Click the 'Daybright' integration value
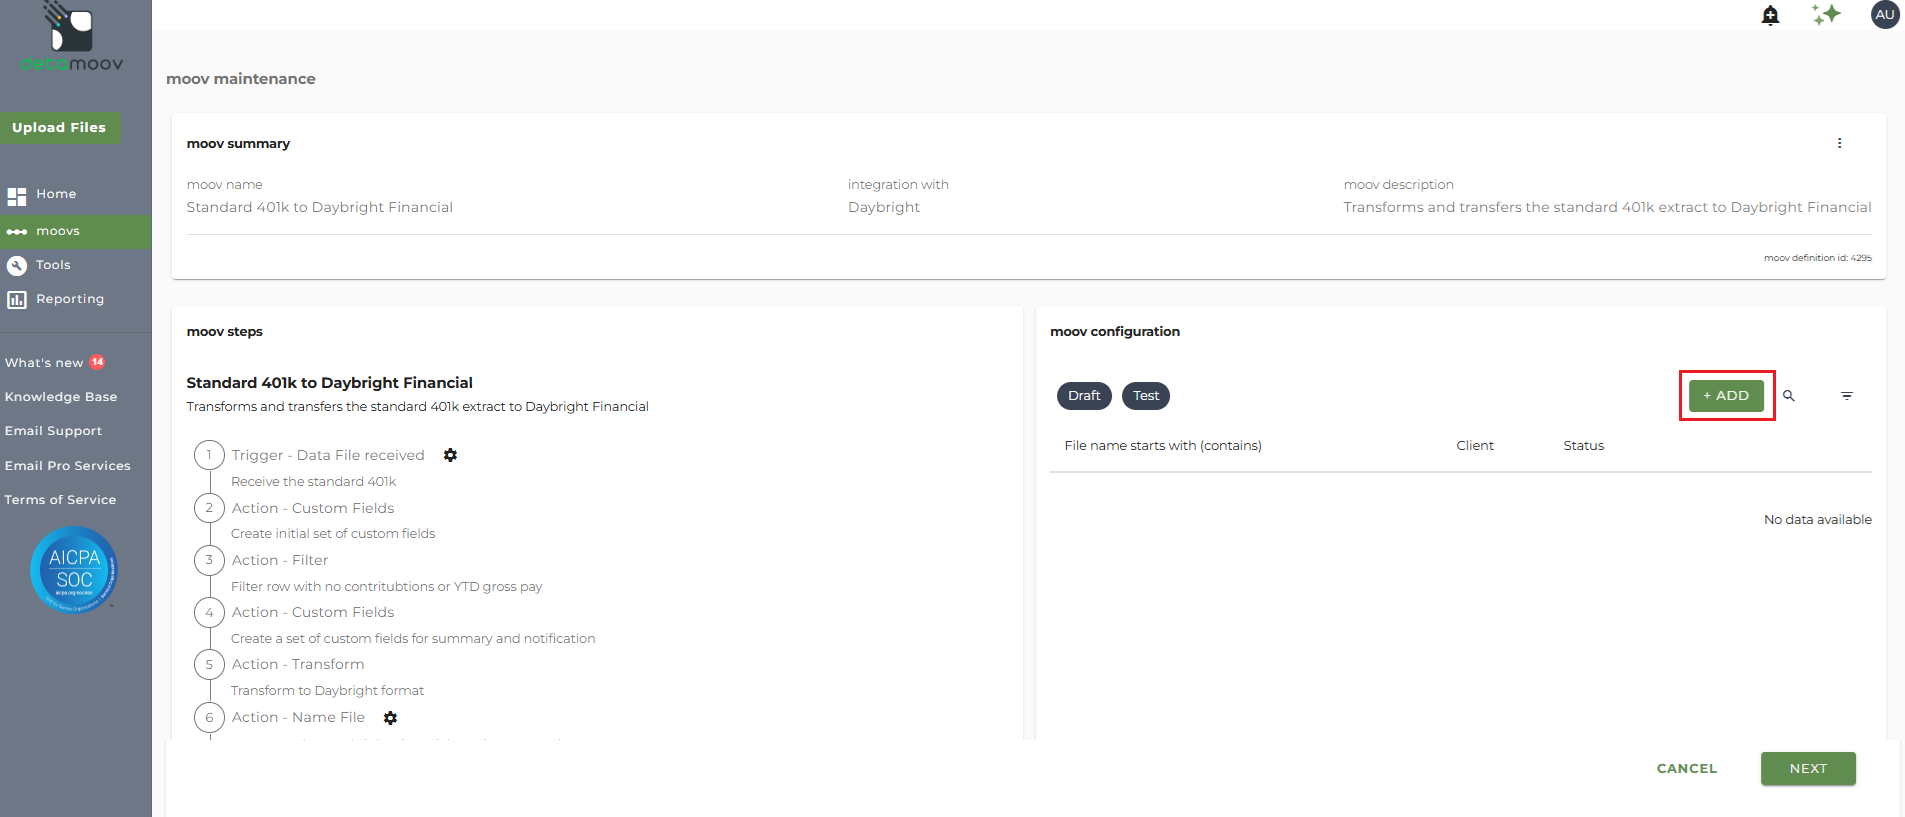 point(884,207)
